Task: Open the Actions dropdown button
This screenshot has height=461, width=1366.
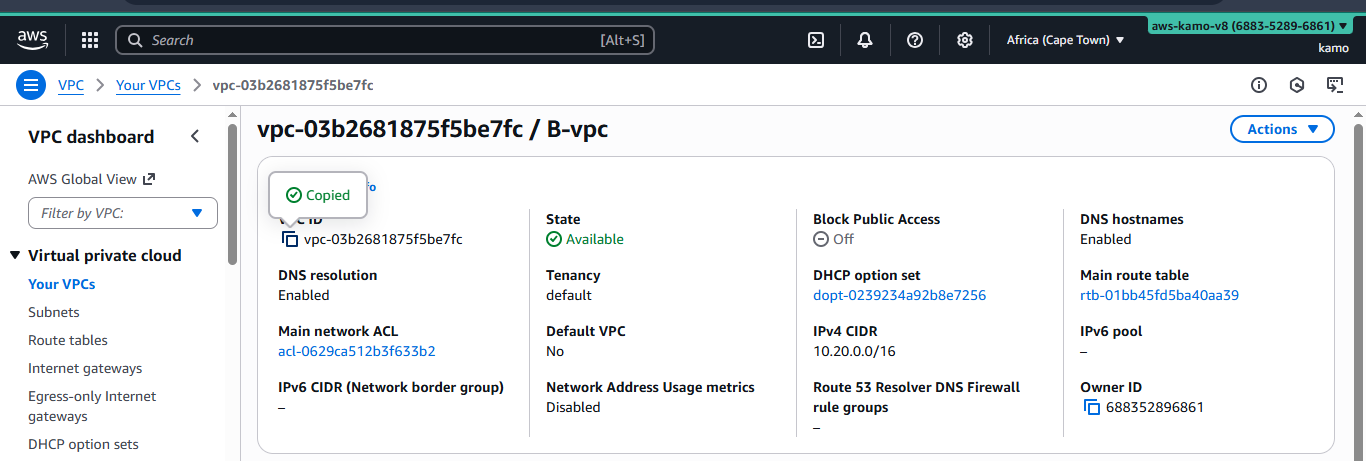Action: pos(1283,129)
